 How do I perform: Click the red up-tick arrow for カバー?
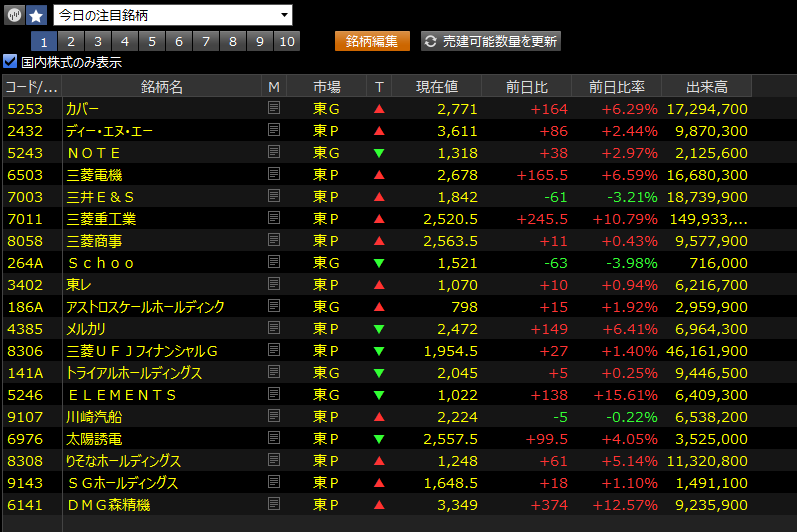pyautogui.click(x=379, y=109)
